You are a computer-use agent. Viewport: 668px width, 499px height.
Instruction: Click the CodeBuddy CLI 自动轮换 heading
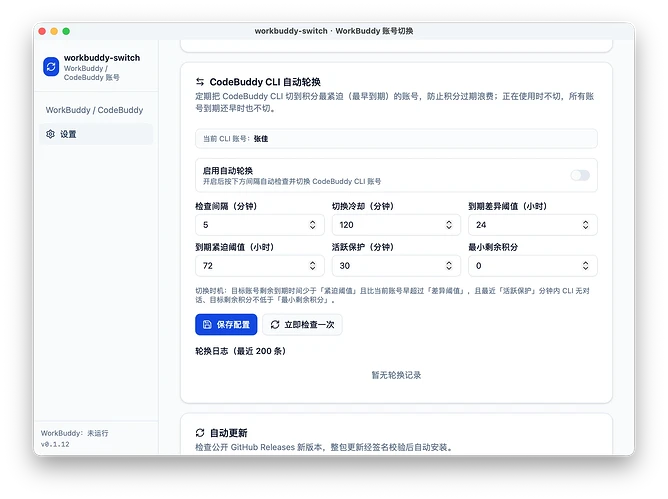click(x=265, y=82)
